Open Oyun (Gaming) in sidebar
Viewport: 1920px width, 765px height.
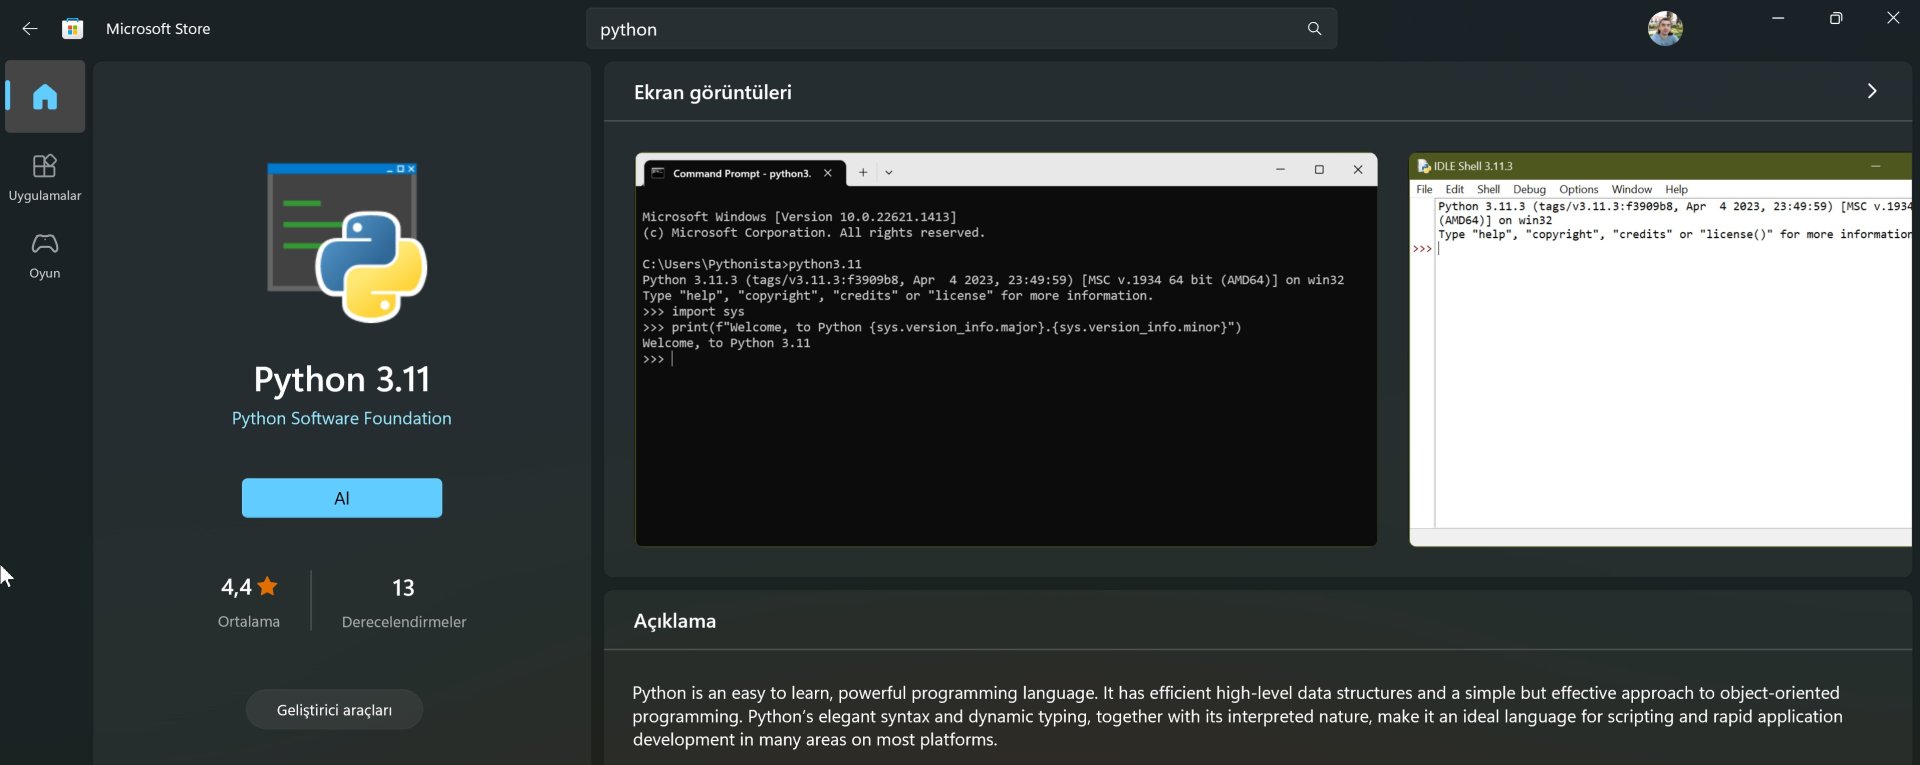point(45,256)
